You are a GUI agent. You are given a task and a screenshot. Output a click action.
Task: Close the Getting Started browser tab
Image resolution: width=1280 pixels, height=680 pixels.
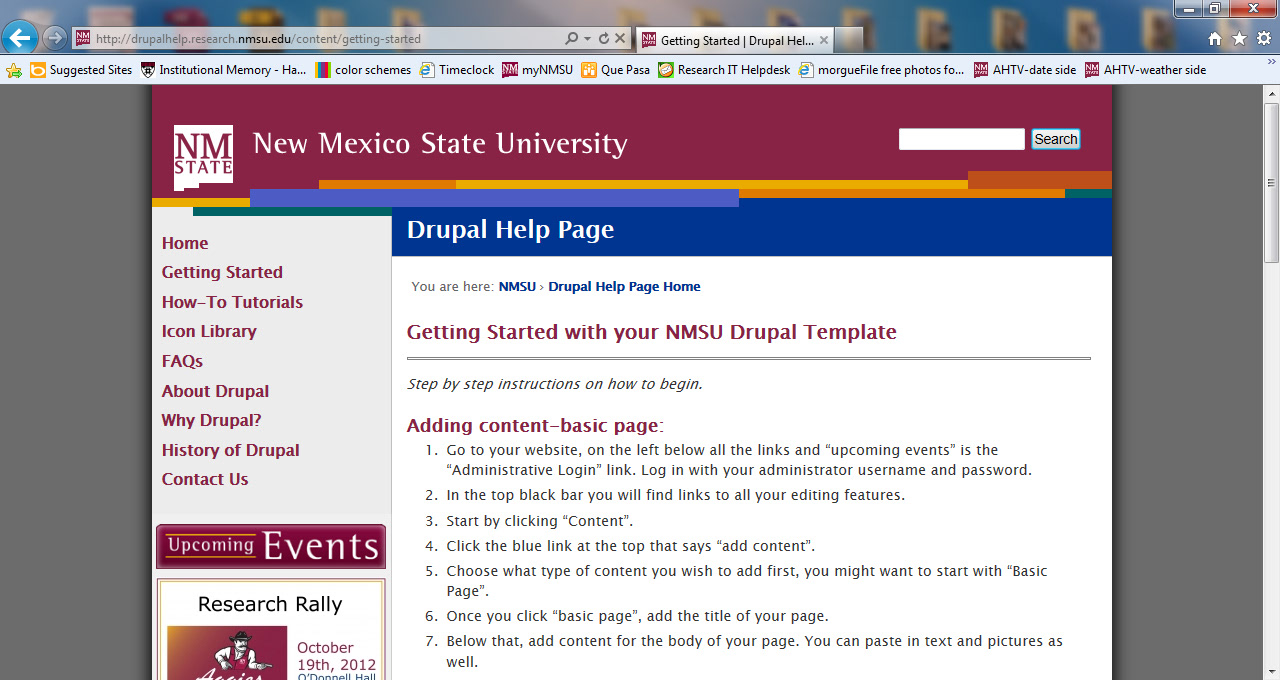(823, 40)
